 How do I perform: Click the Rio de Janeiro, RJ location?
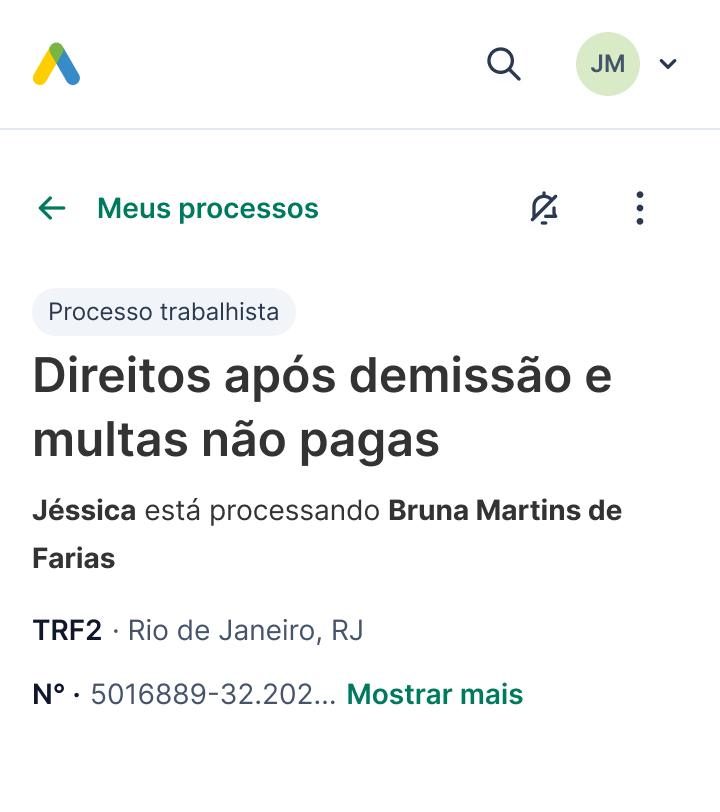point(245,631)
